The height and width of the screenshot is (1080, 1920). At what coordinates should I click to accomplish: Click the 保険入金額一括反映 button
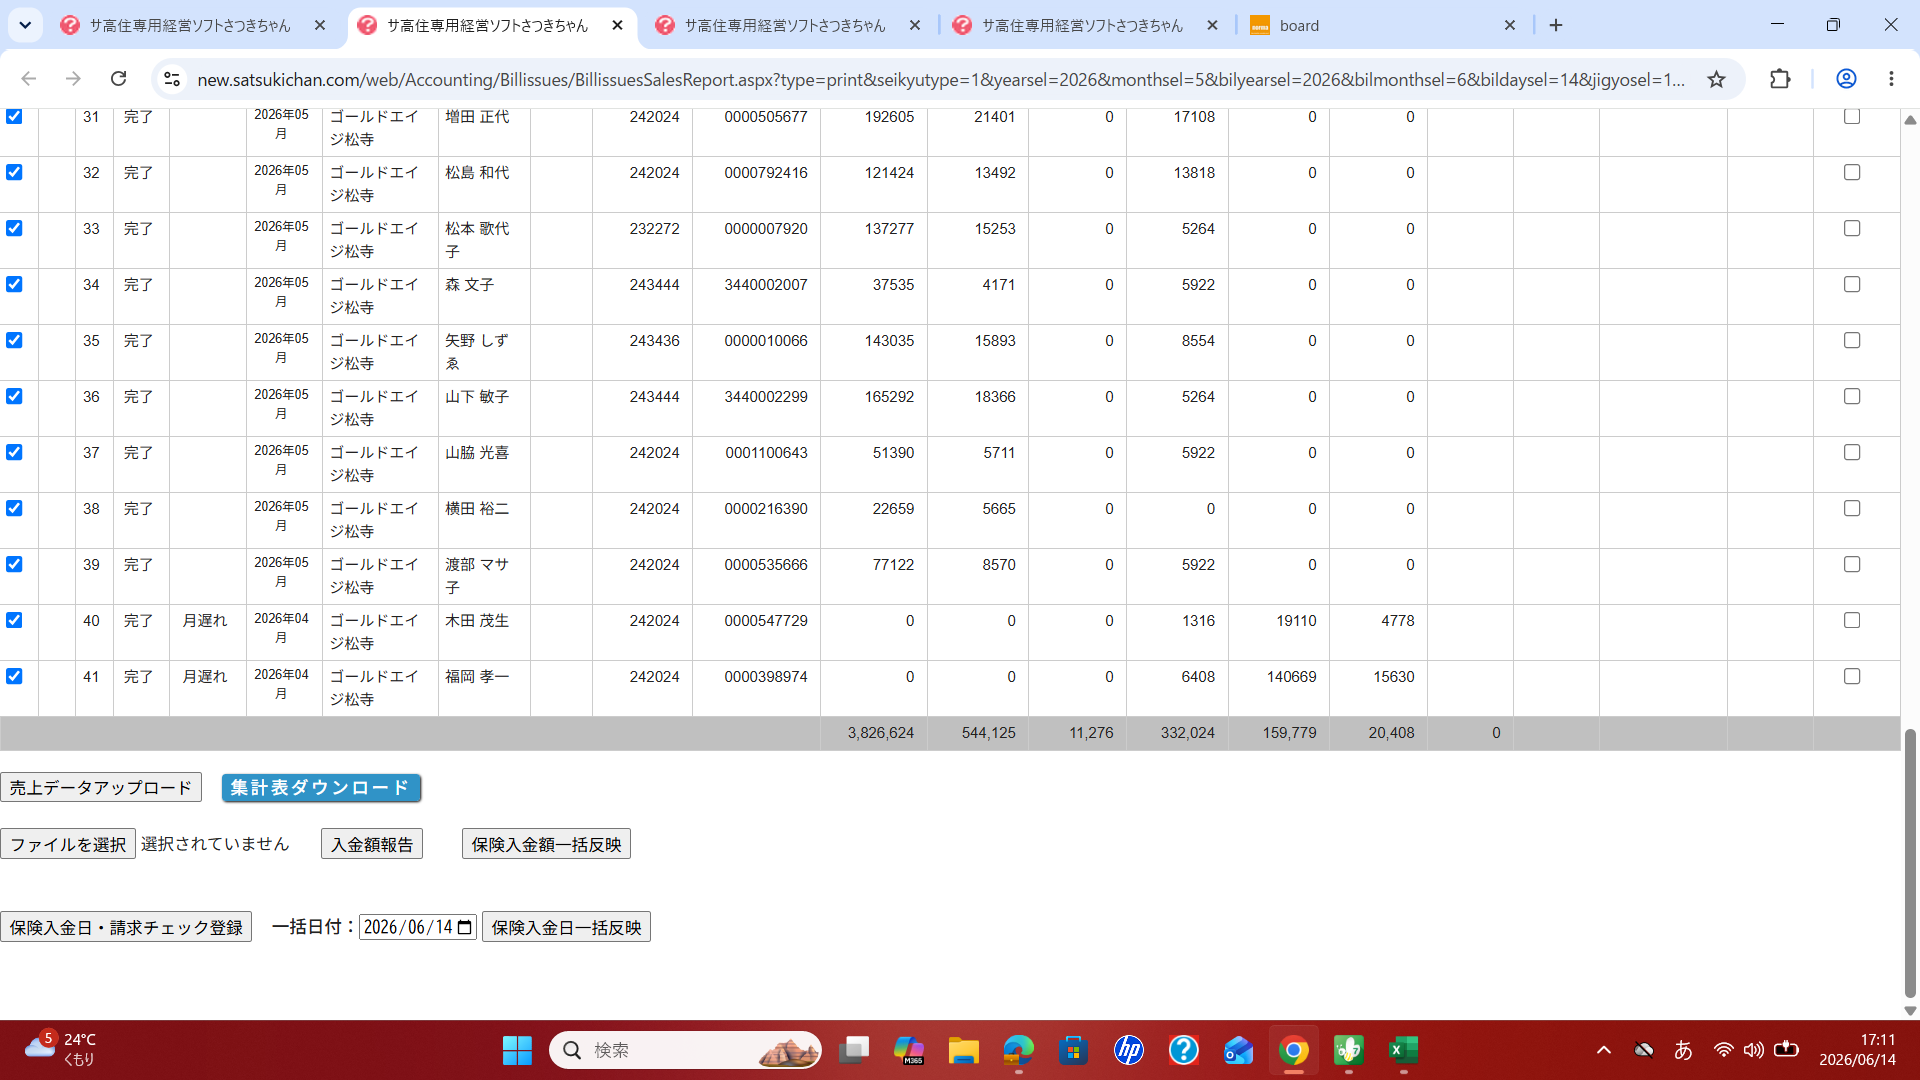[546, 844]
